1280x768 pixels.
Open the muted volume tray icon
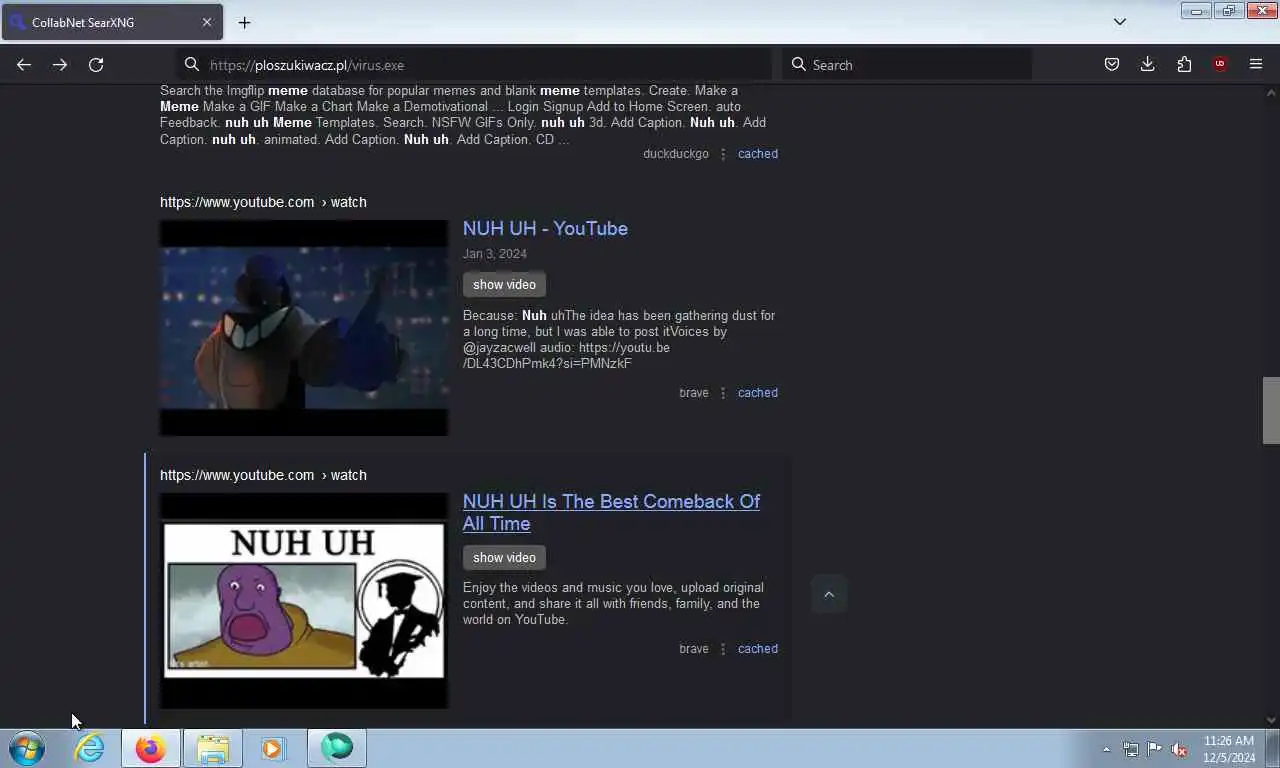1179,749
